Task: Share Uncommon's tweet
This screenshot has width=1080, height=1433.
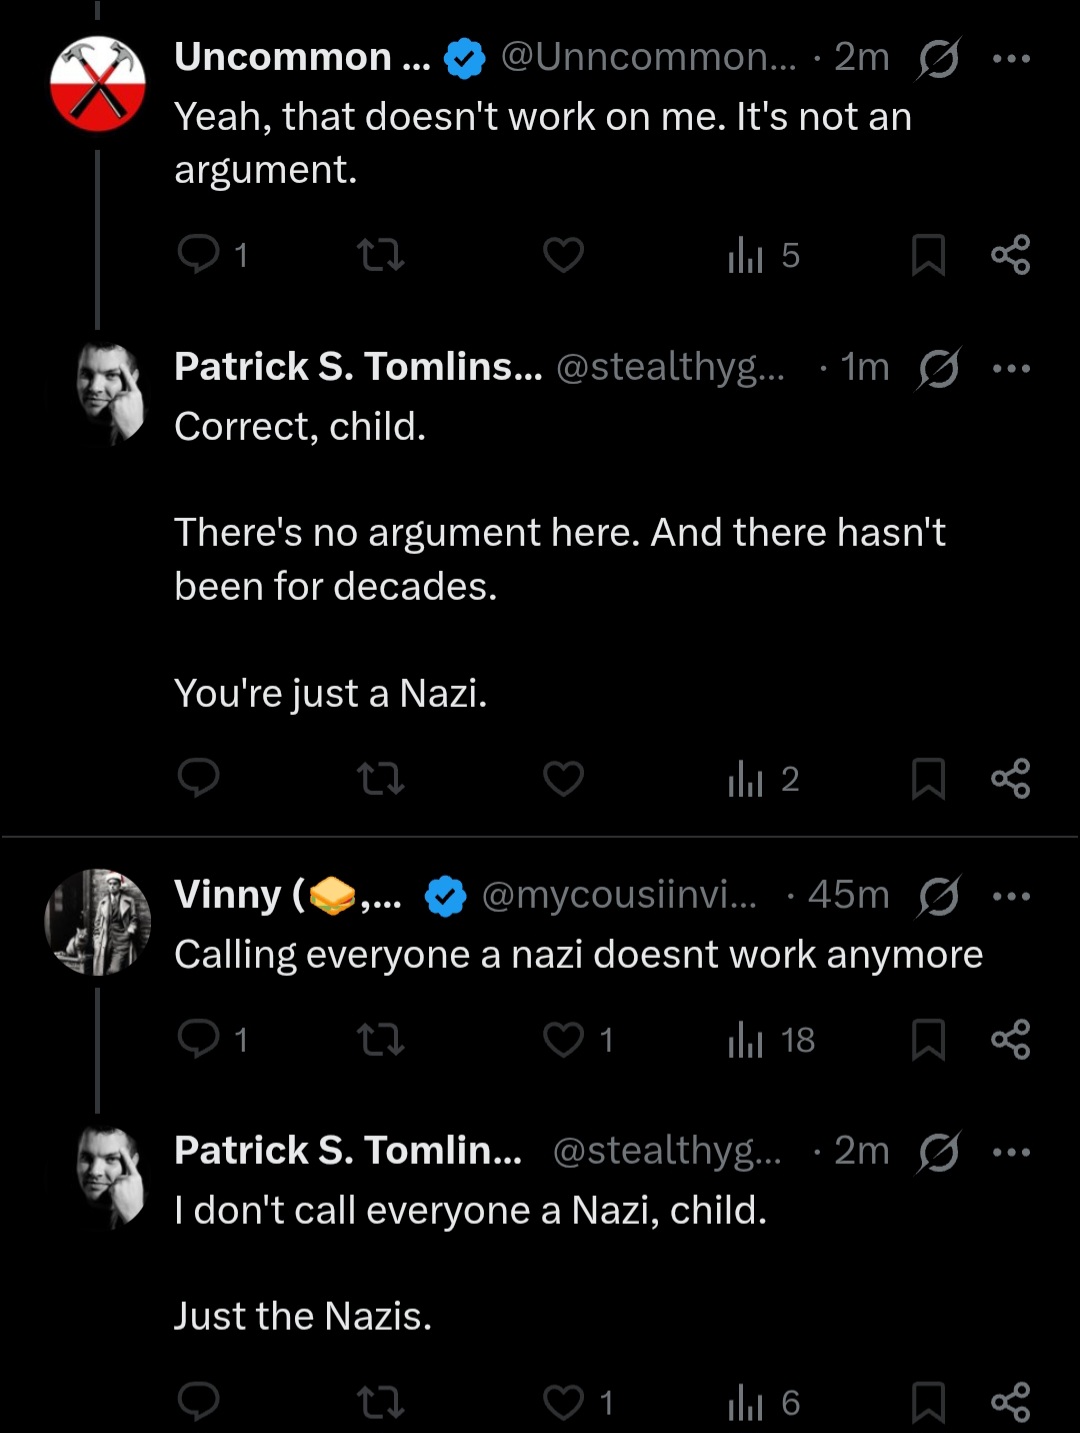Action: (1010, 255)
